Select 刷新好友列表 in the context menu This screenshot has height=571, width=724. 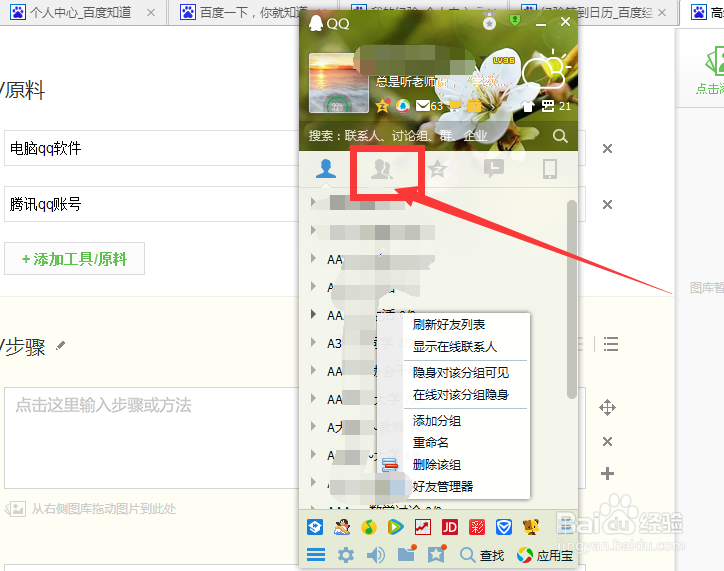tap(449, 325)
